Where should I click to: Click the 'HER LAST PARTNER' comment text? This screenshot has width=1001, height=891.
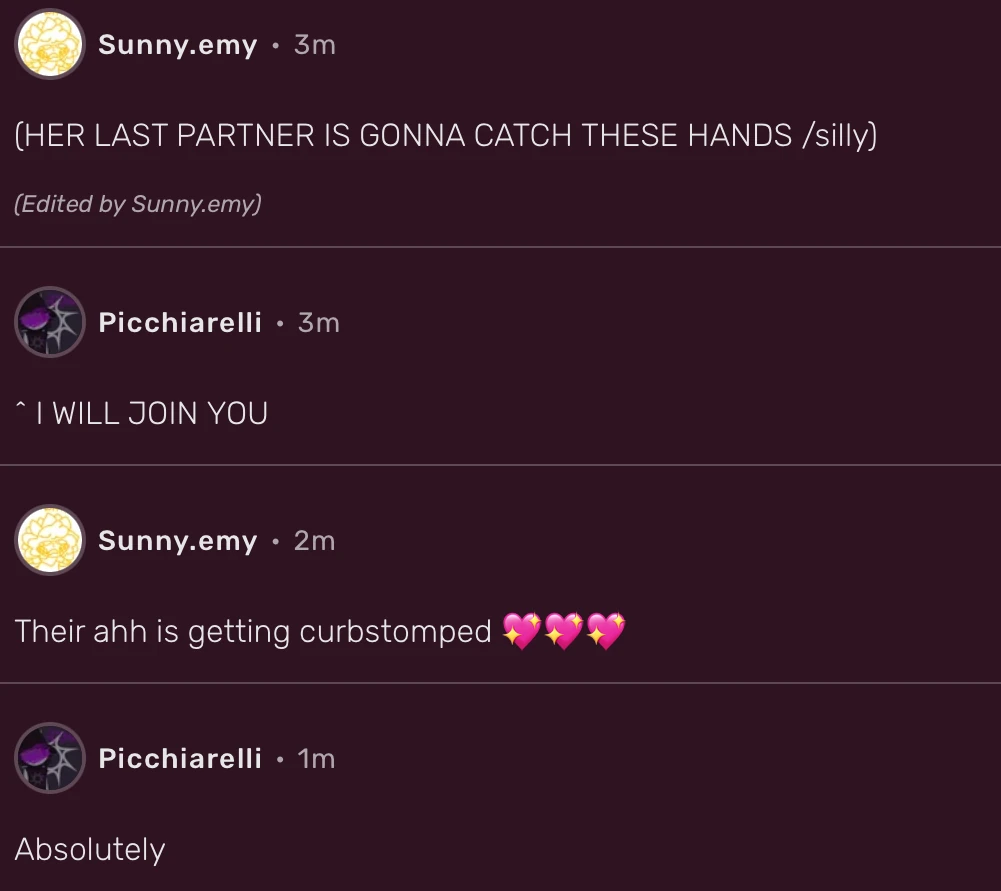click(445, 136)
